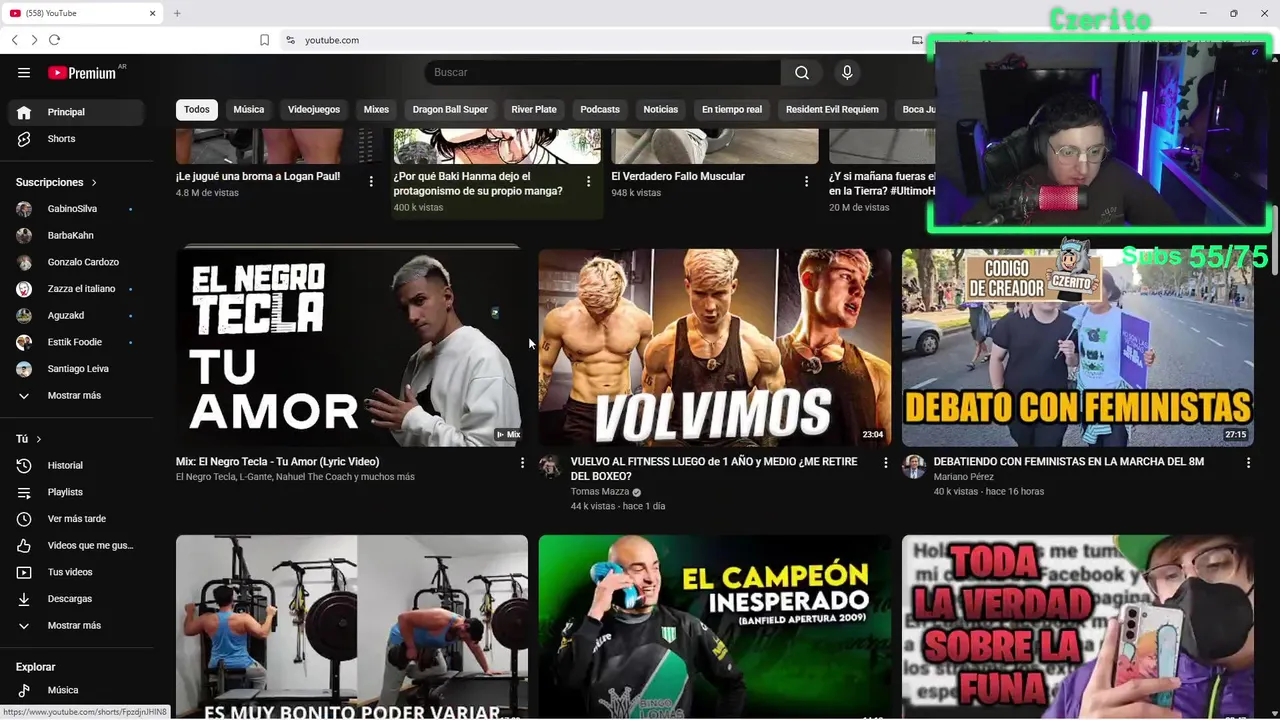The width and height of the screenshot is (1280, 720).
Task: Open Tus videos in sidebar
Action: (75, 572)
